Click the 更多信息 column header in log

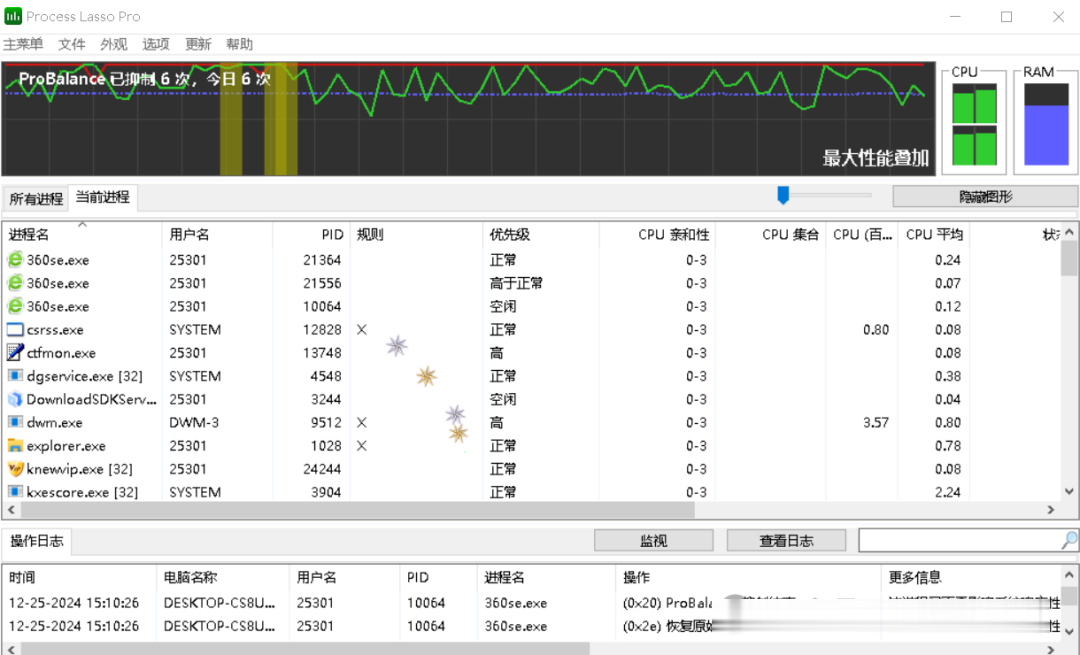coord(971,577)
